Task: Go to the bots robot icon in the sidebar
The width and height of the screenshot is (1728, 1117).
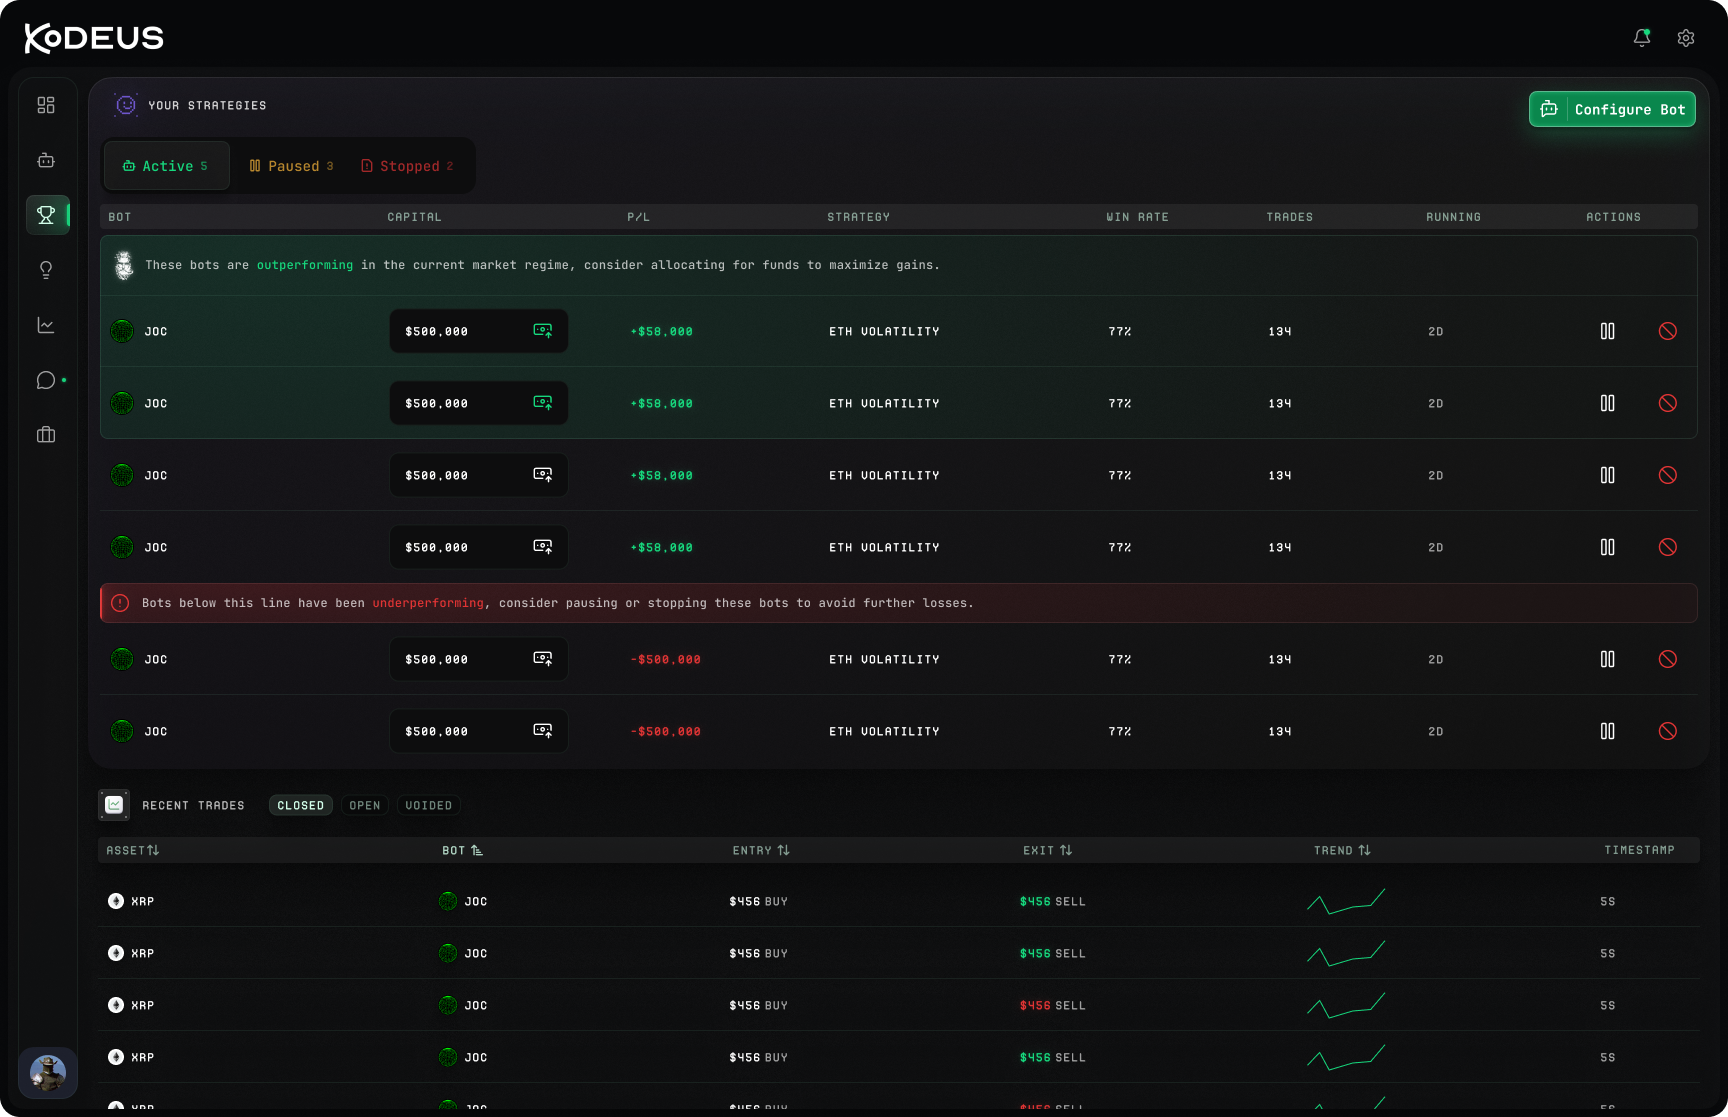Action: (46, 160)
